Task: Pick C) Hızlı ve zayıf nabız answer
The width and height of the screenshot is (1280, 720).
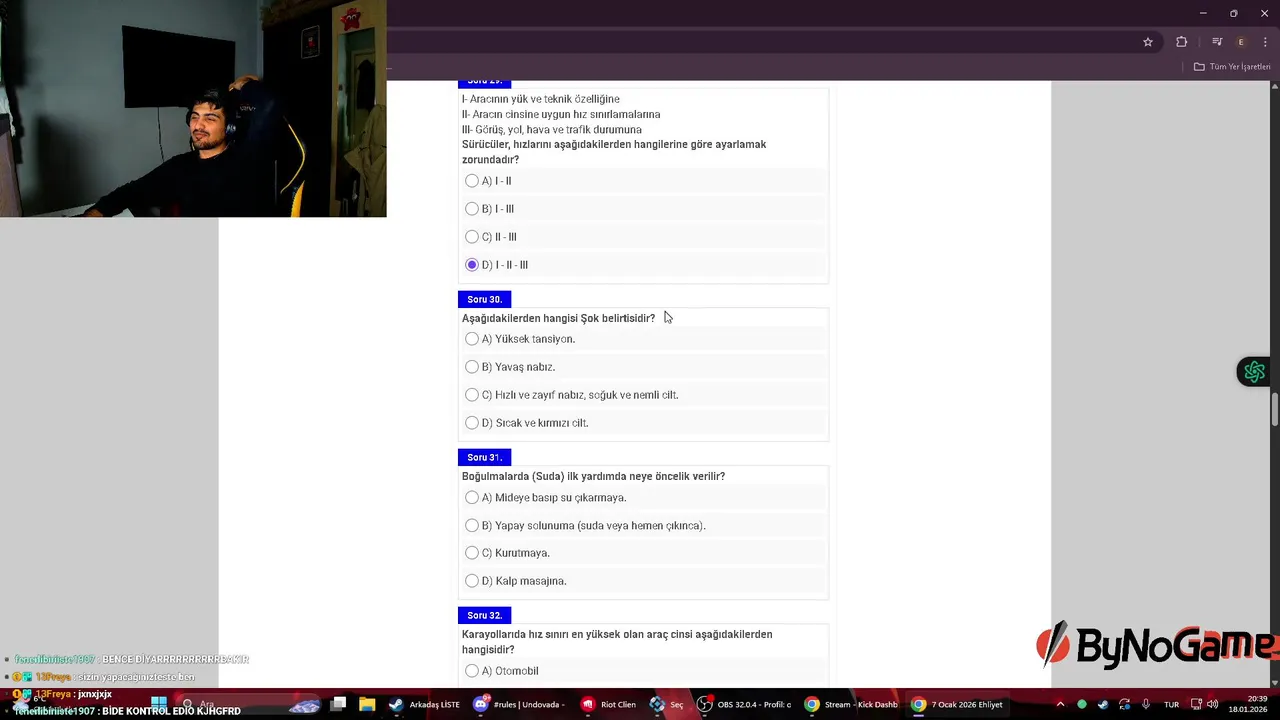Action: tap(472, 395)
